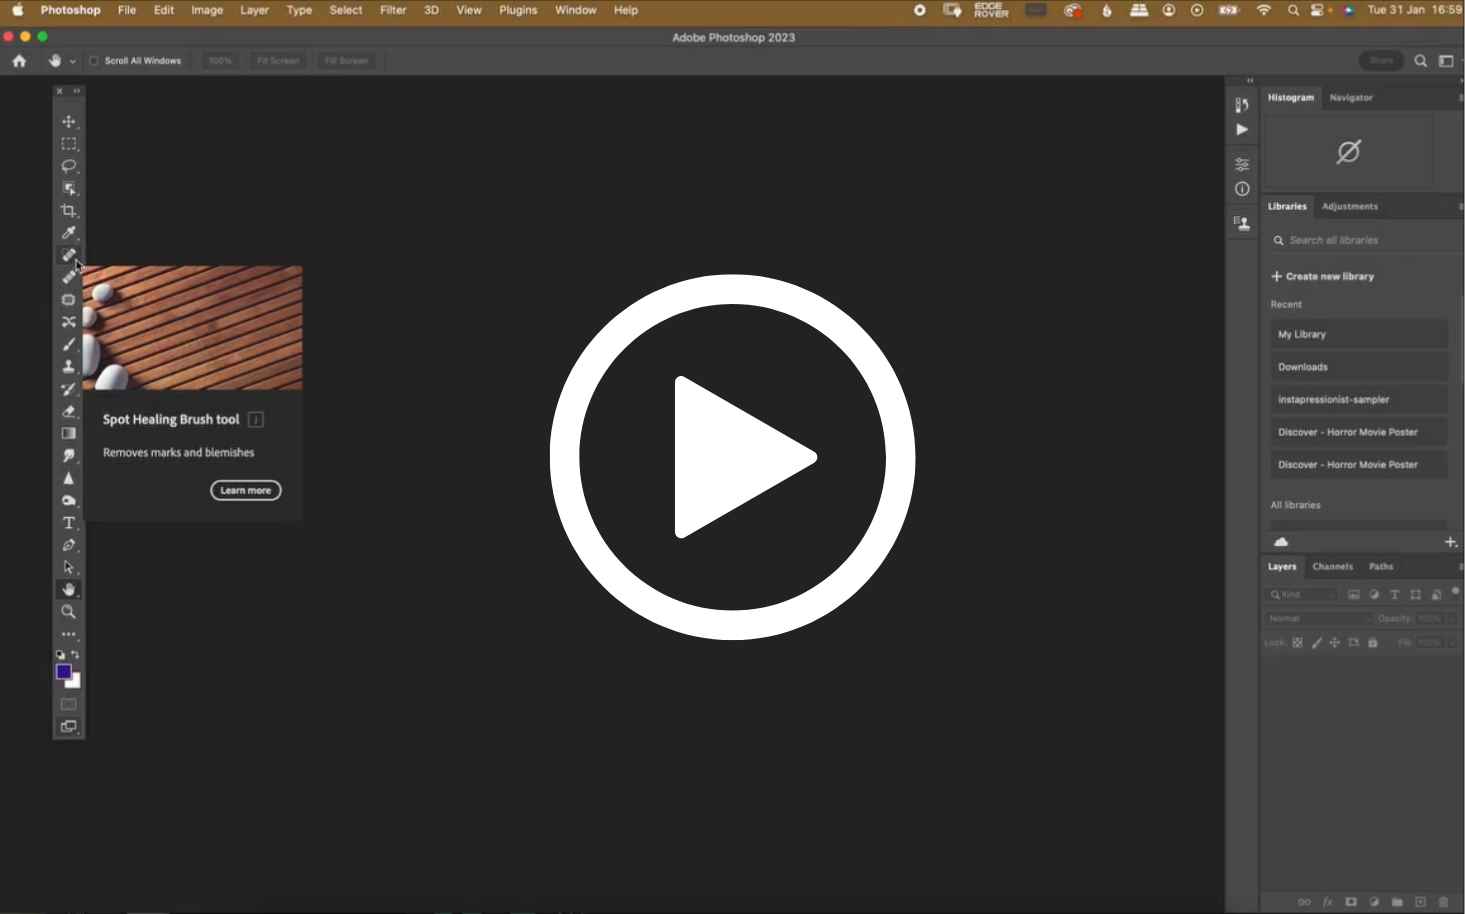
Task: Open the Actions panel play icon
Action: tap(1242, 129)
